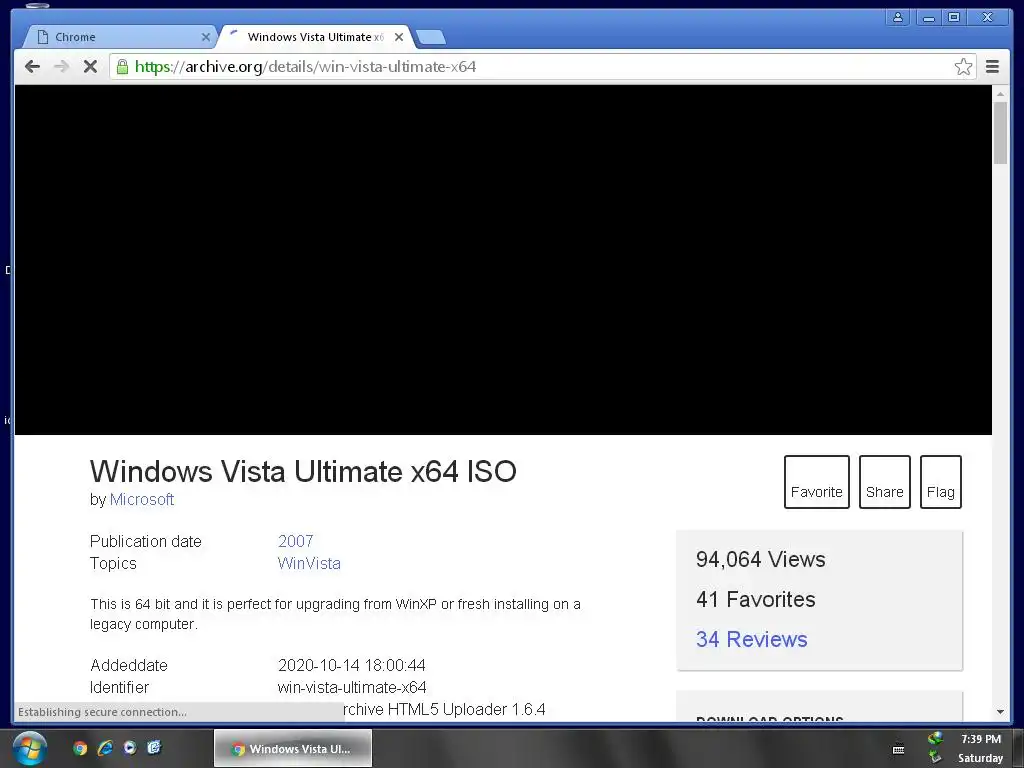Click the page scrollbar down arrow
This screenshot has width=1024, height=768.
[x=1000, y=712]
